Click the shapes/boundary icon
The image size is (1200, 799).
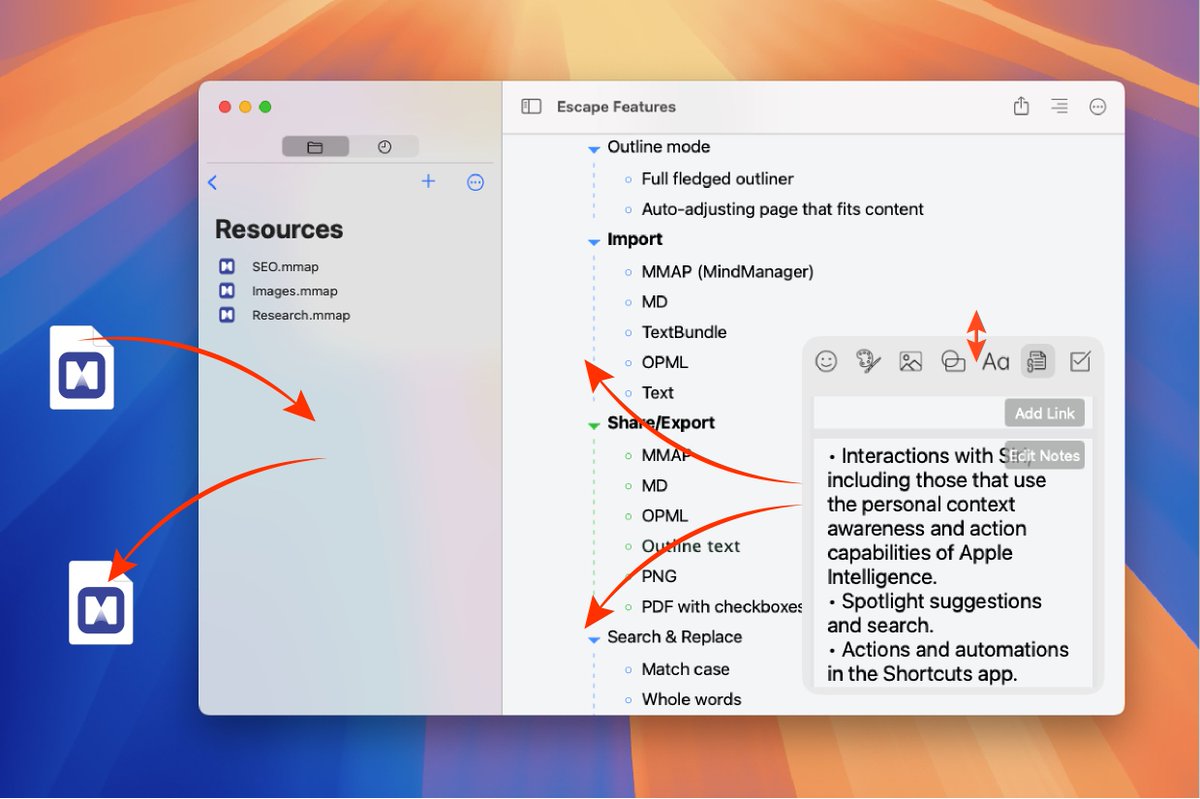(x=952, y=362)
